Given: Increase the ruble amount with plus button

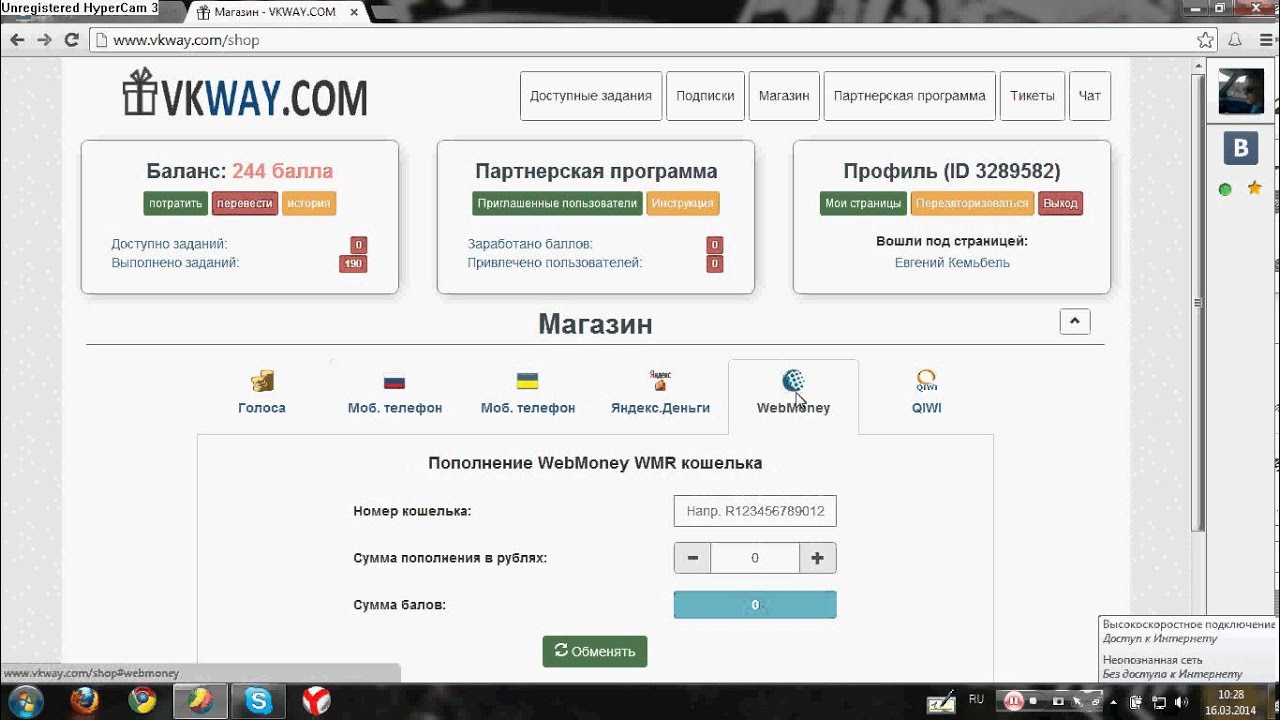Looking at the screenshot, I should [x=817, y=558].
